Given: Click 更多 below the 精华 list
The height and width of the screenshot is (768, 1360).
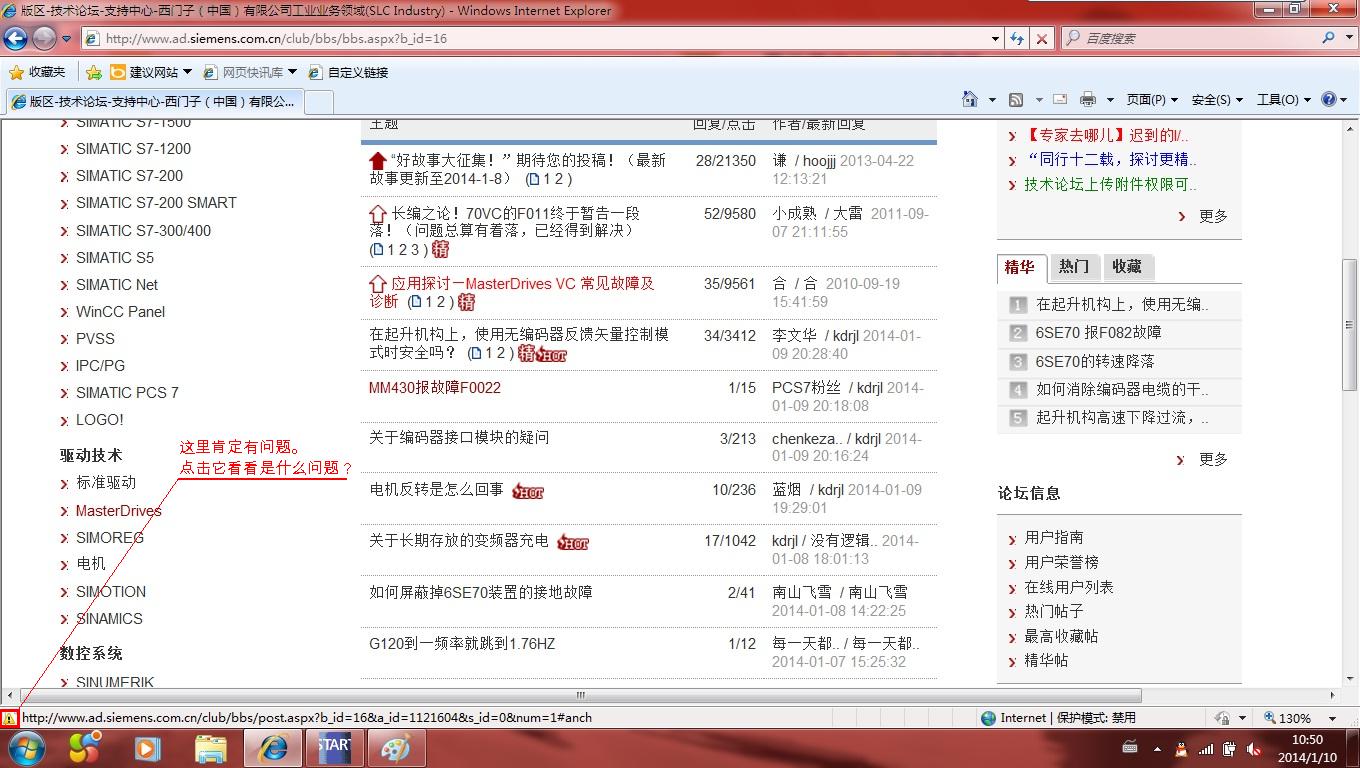Looking at the screenshot, I should pos(1213,460).
